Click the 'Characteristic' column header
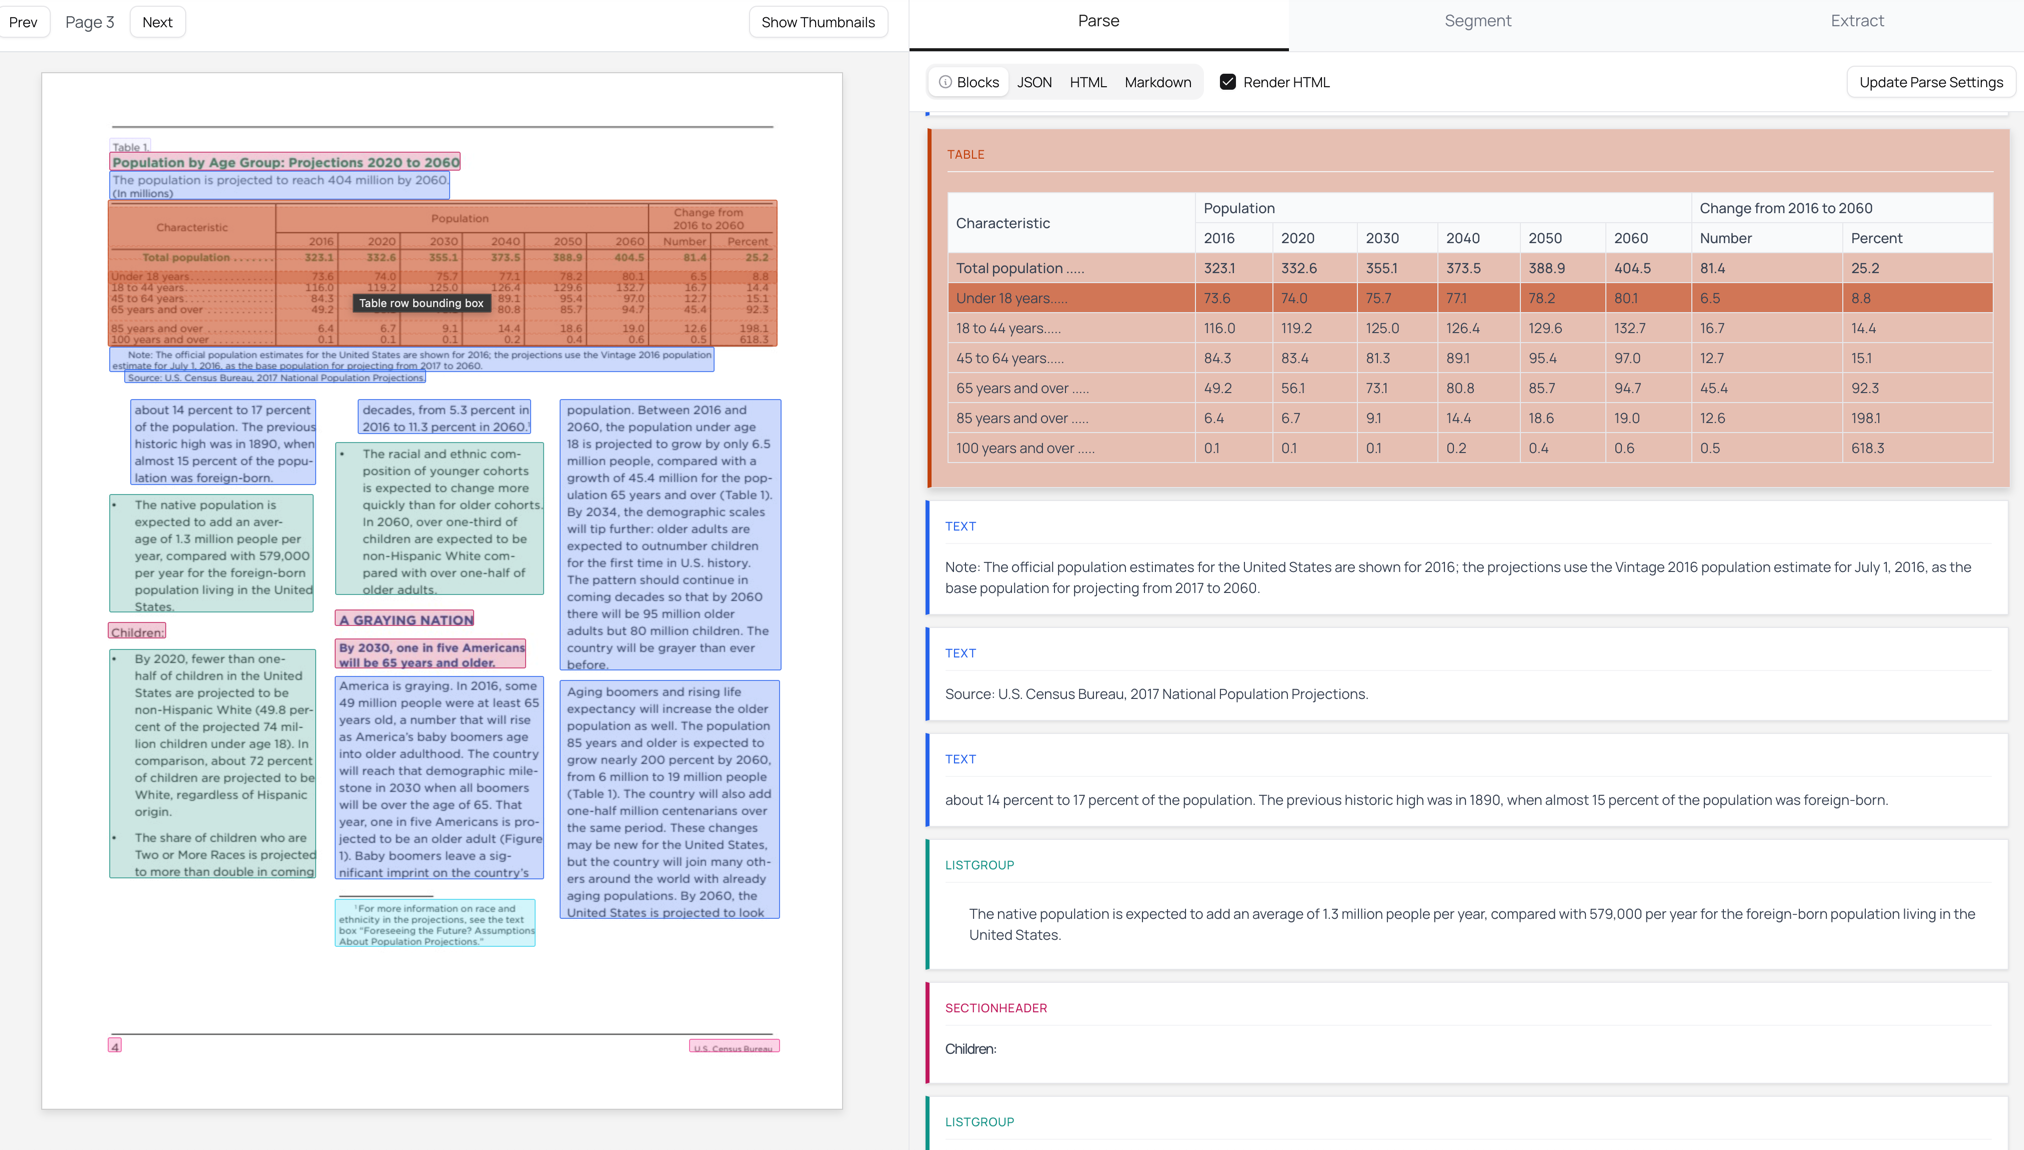 tap(1071, 223)
